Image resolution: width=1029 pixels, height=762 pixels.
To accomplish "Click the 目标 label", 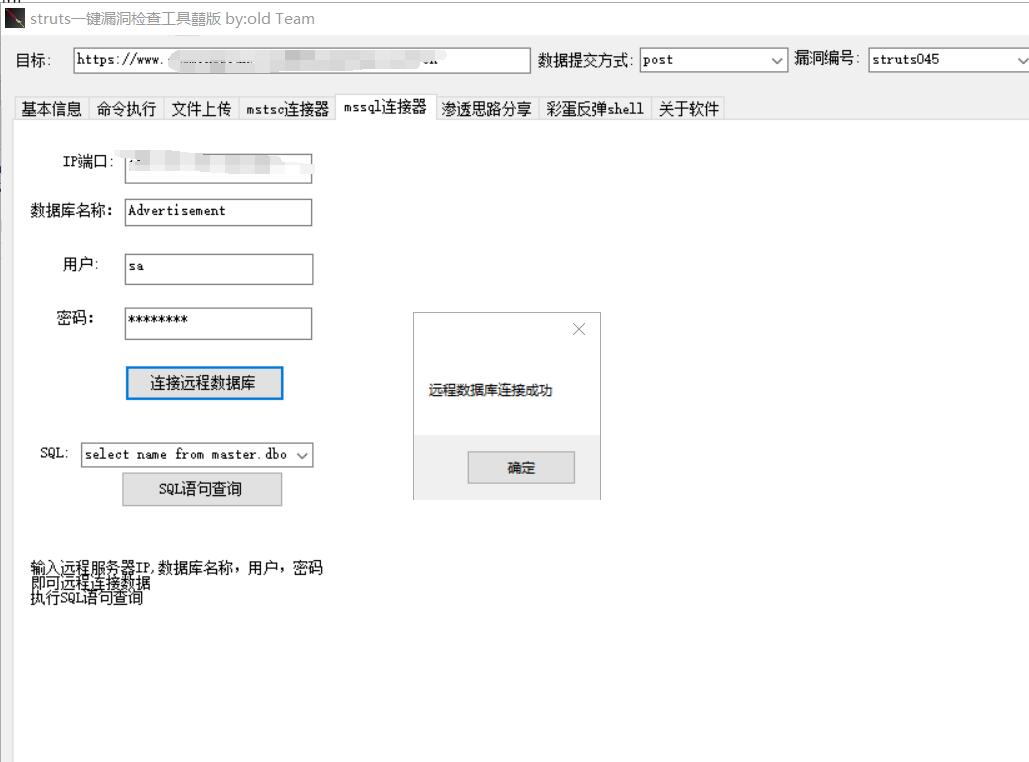I will (33, 60).
